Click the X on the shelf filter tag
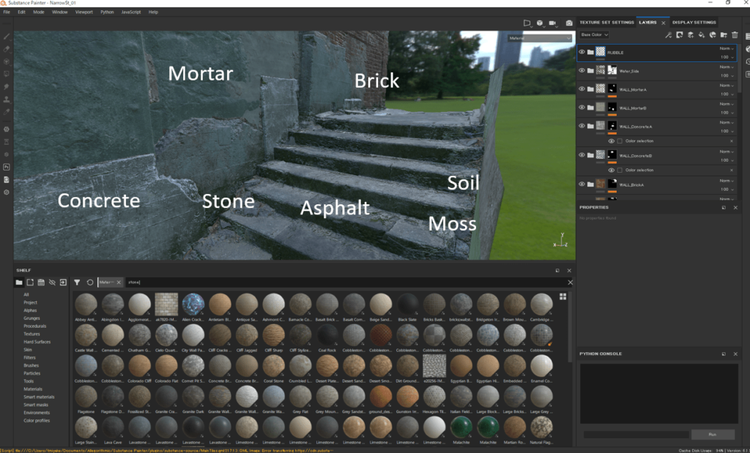This screenshot has width=750, height=453. coord(119,283)
